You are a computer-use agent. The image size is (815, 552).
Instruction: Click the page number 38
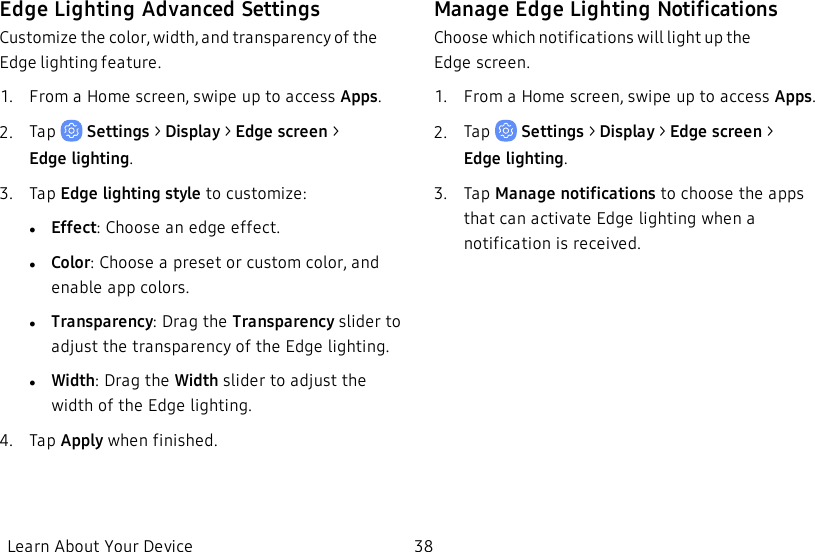point(423,545)
